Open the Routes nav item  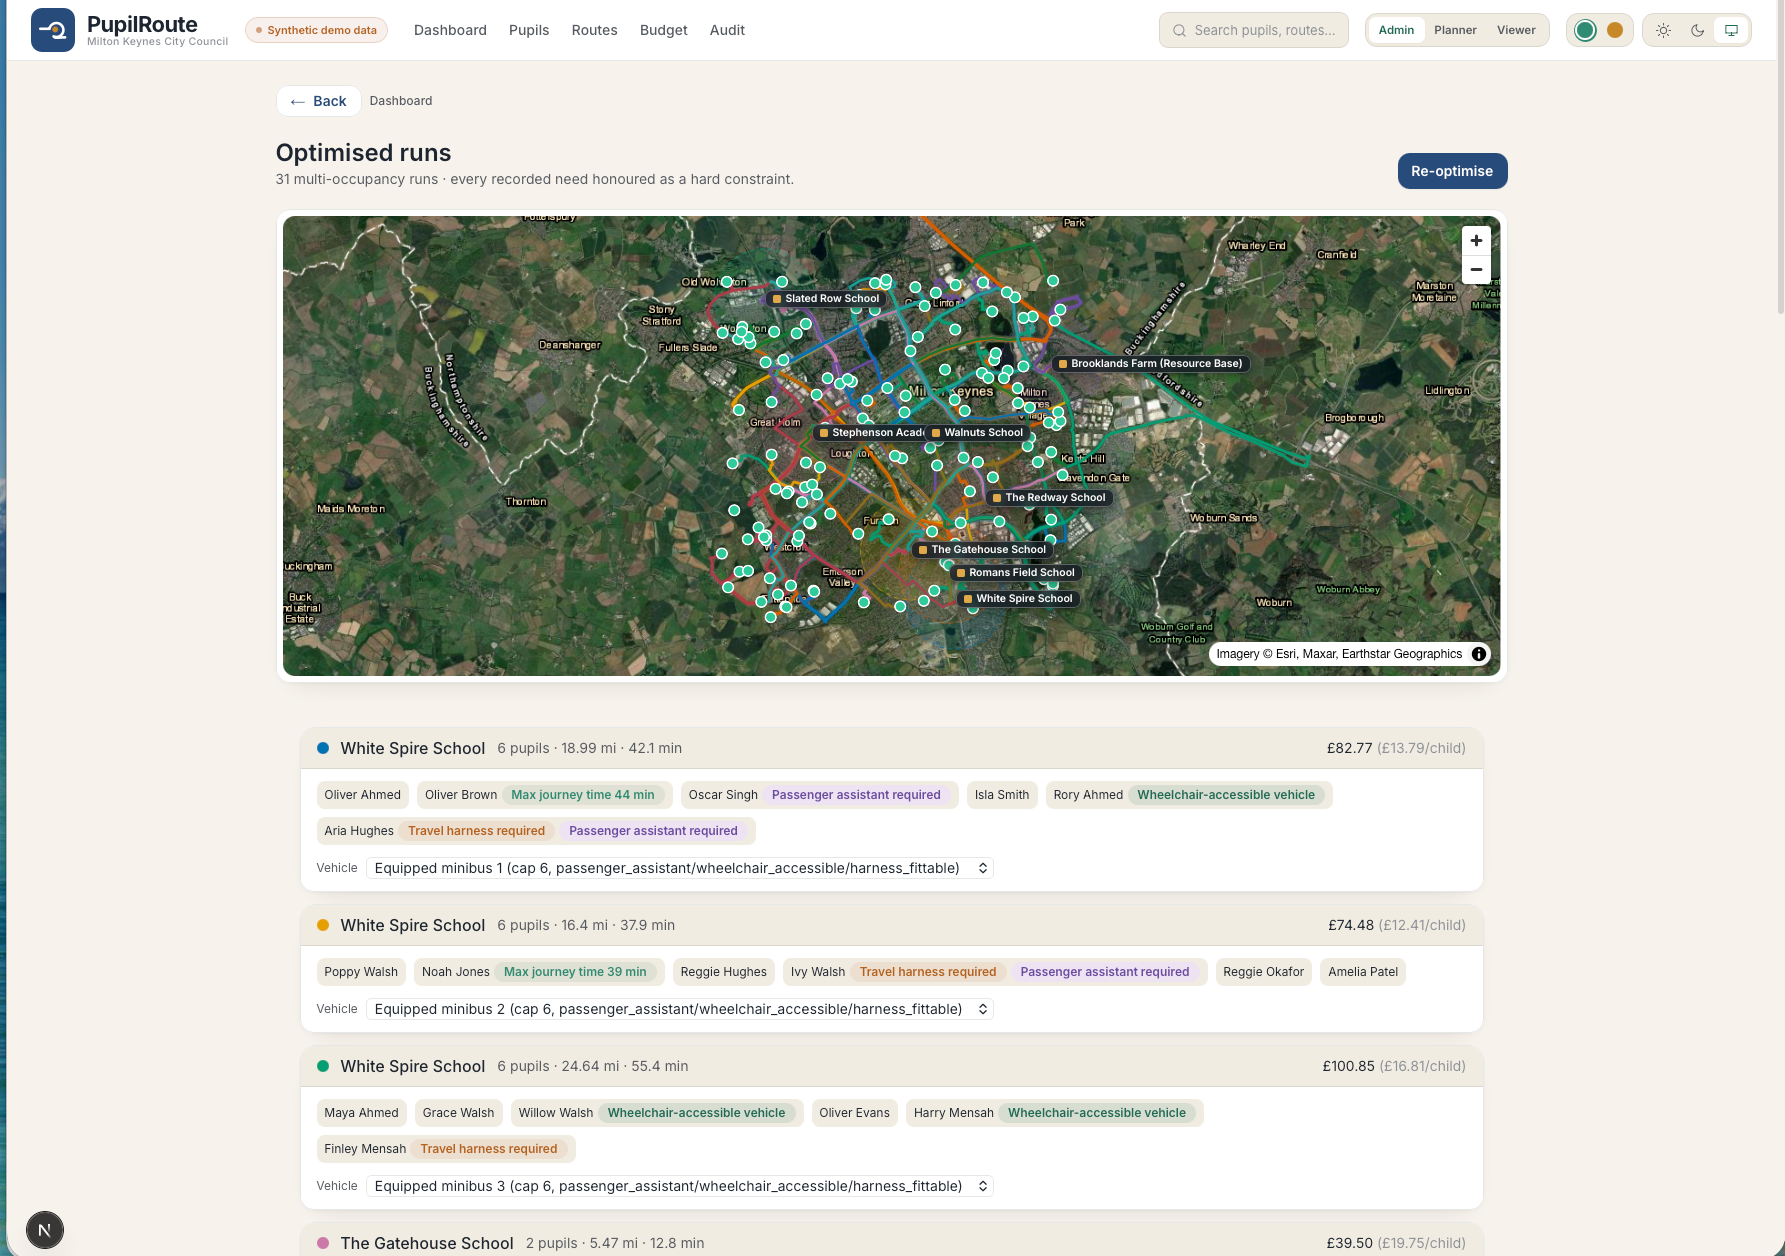(594, 30)
